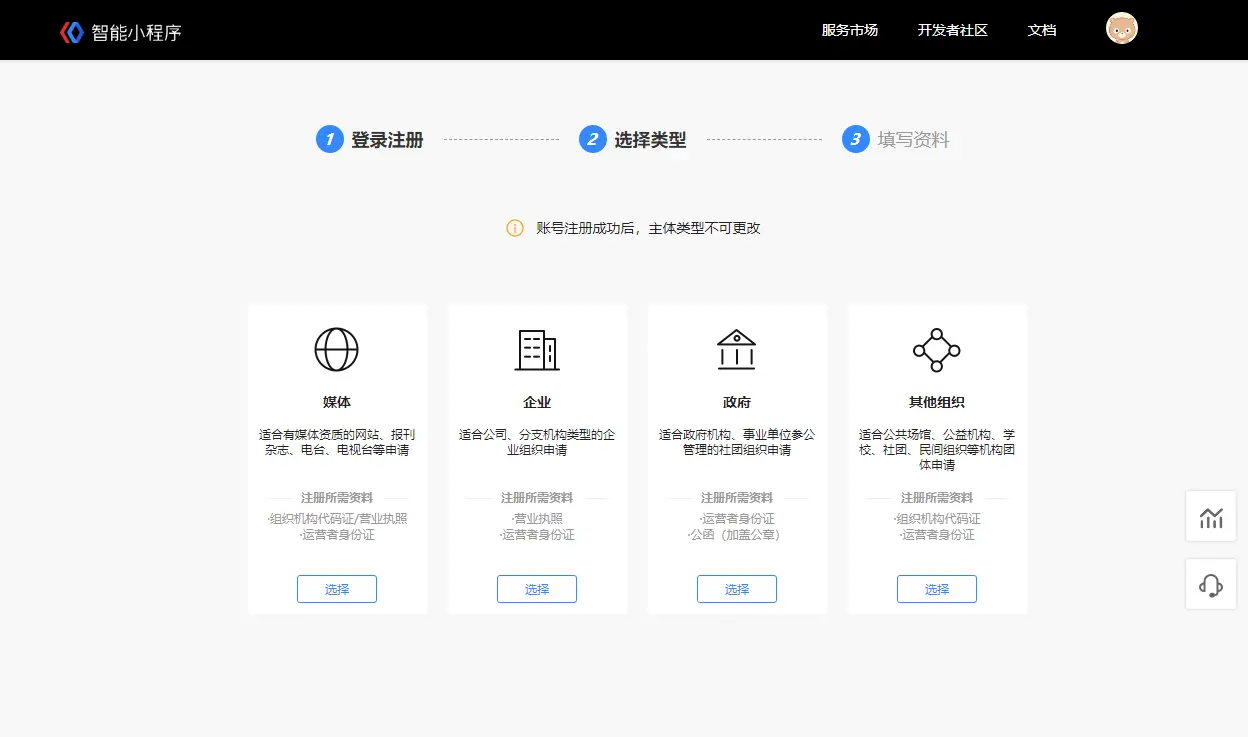Open the user avatar in the header

tap(1122, 29)
